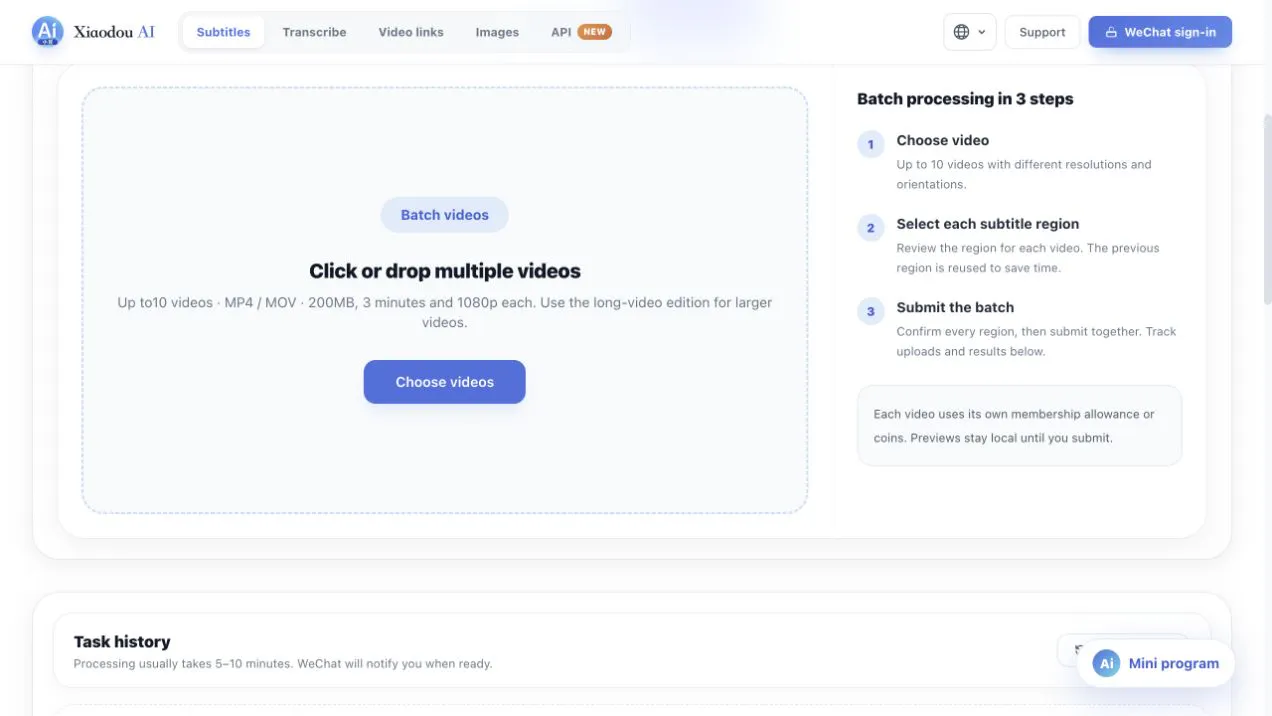Click the step 1 badge beside Choose video

870,145
